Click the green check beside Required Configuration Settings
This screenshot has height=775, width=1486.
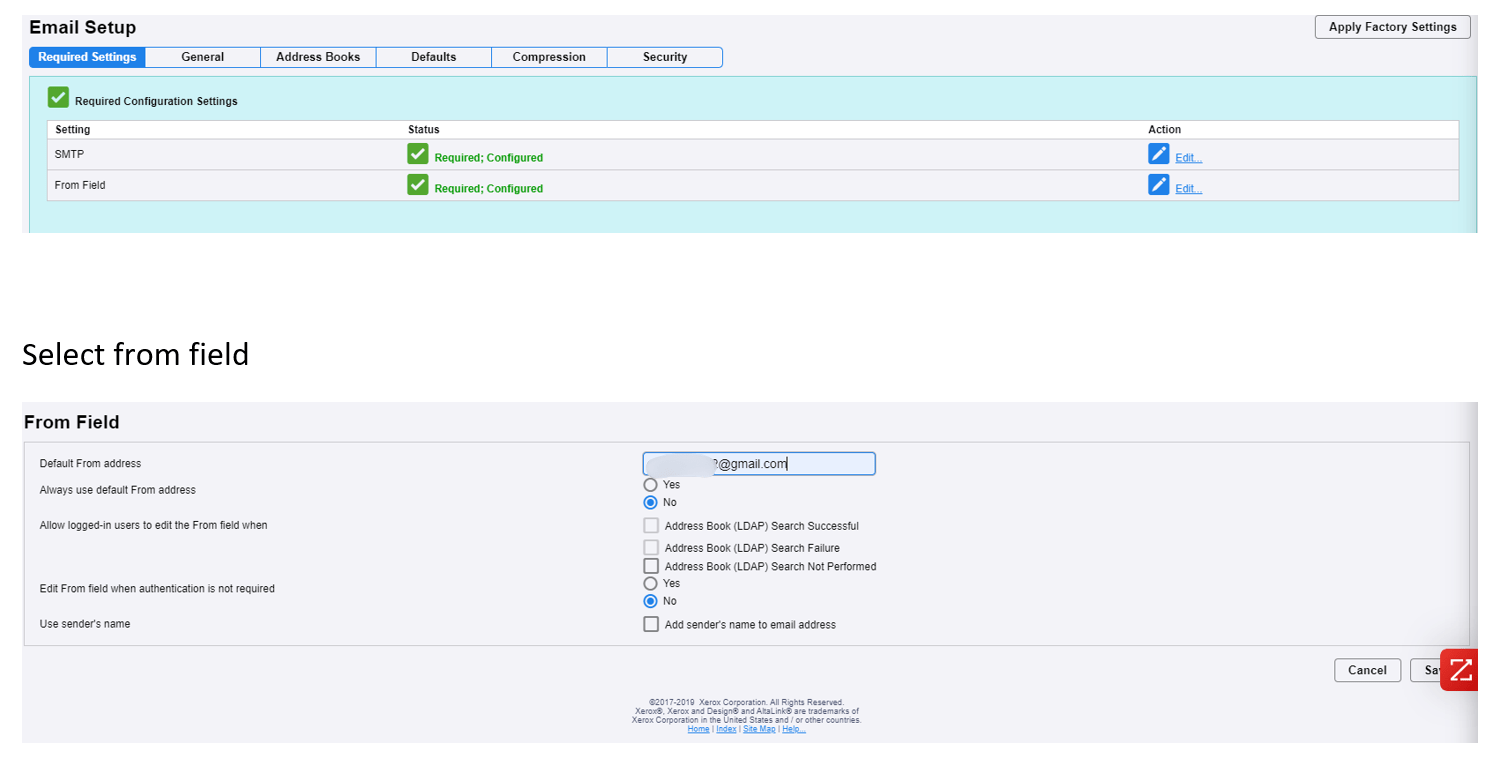point(58,98)
